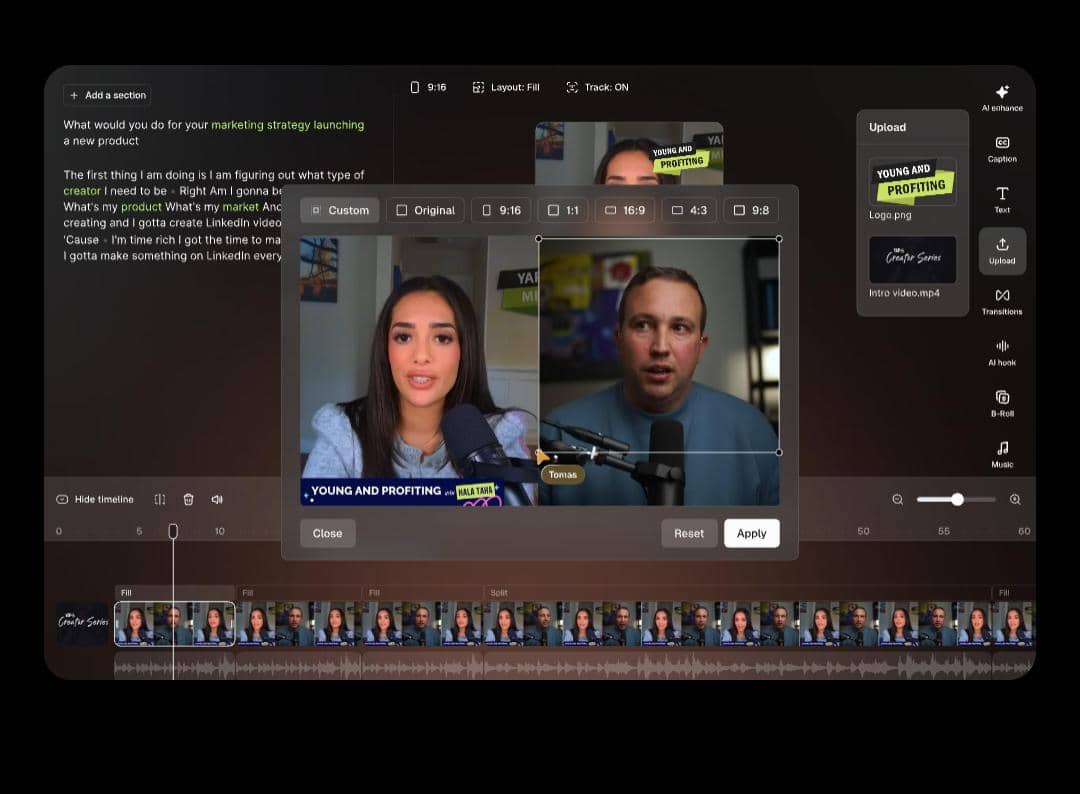Click the split clip icon
This screenshot has height=794, width=1080.
pos(160,499)
